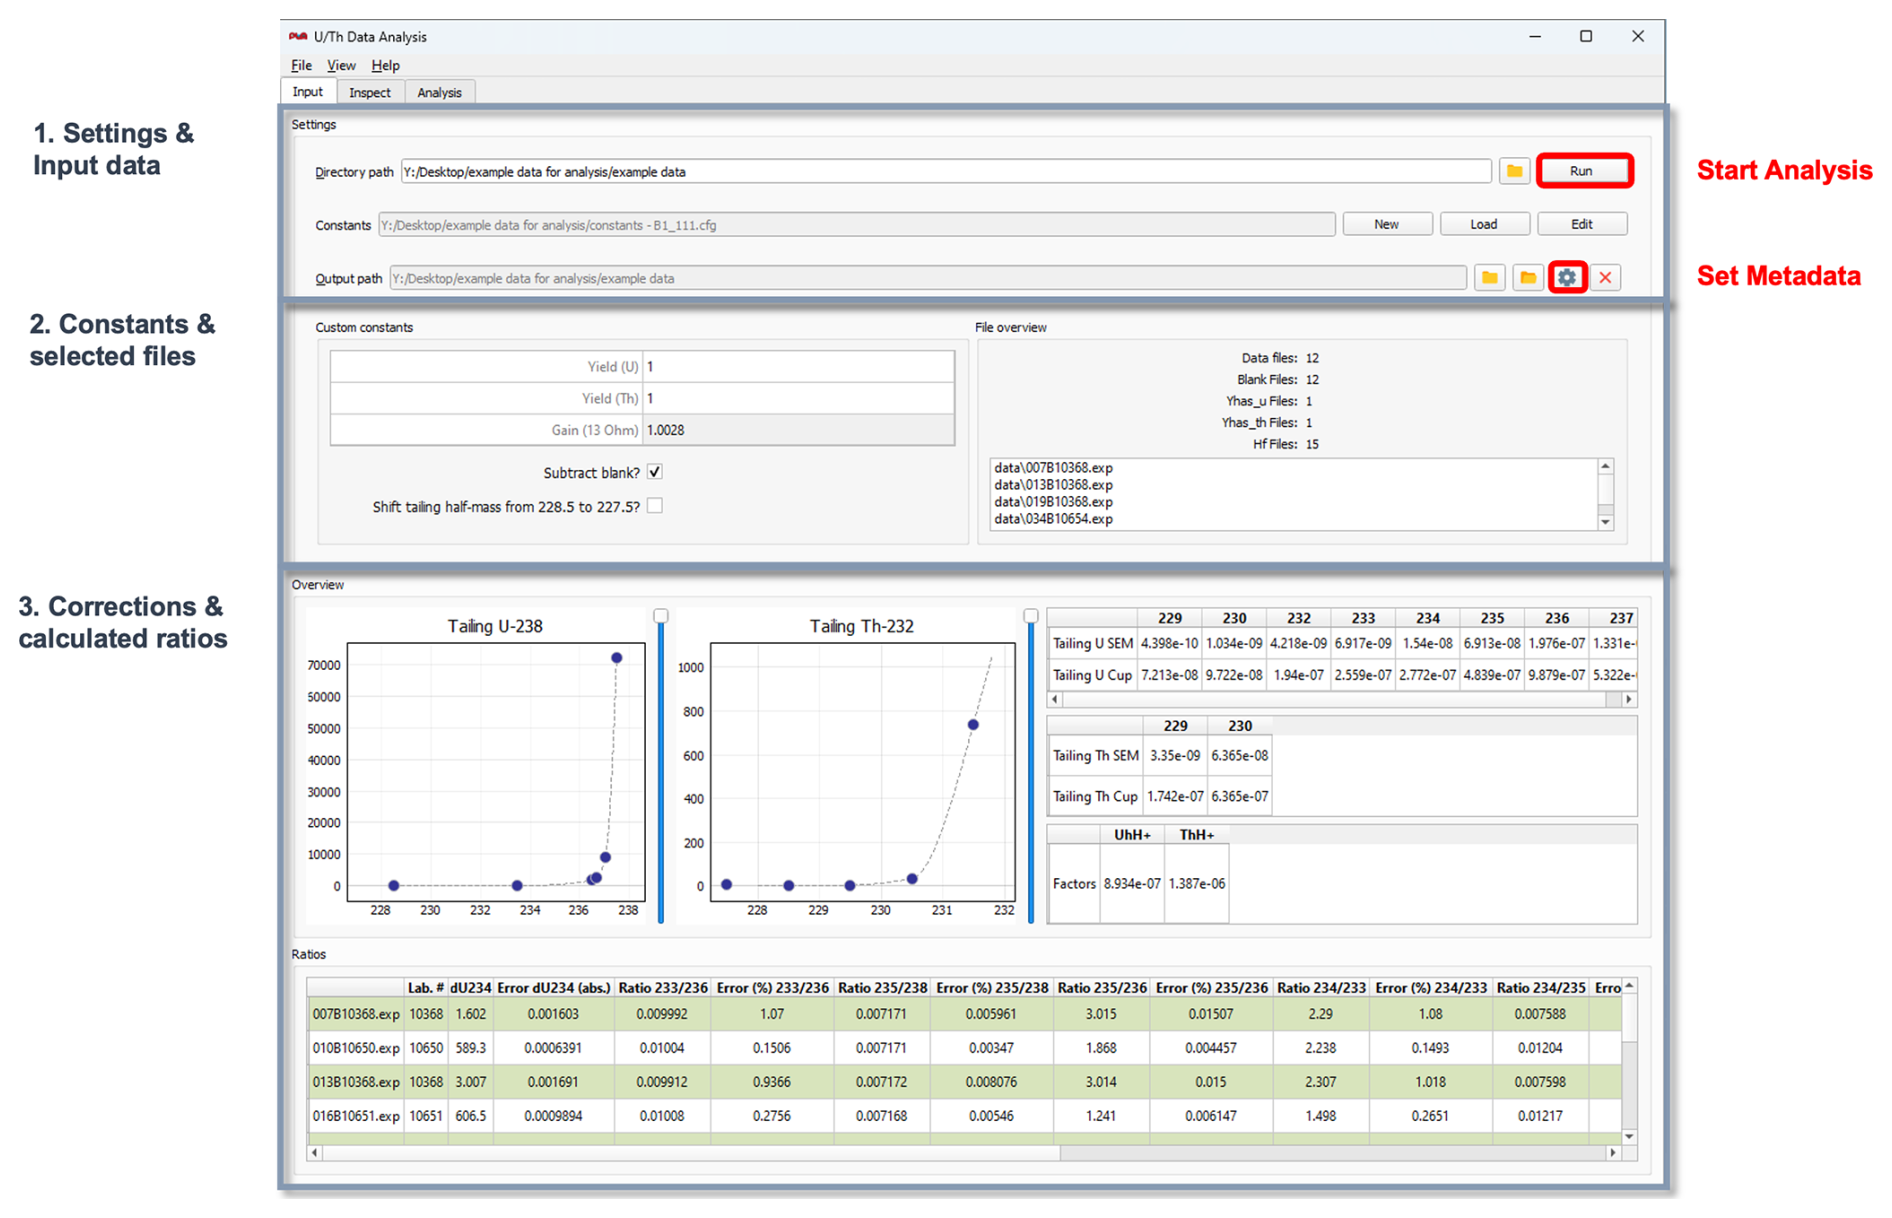Click the first folder icon beside Output path
The height and width of the screenshot is (1218, 1892).
(x=1489, y=278)
